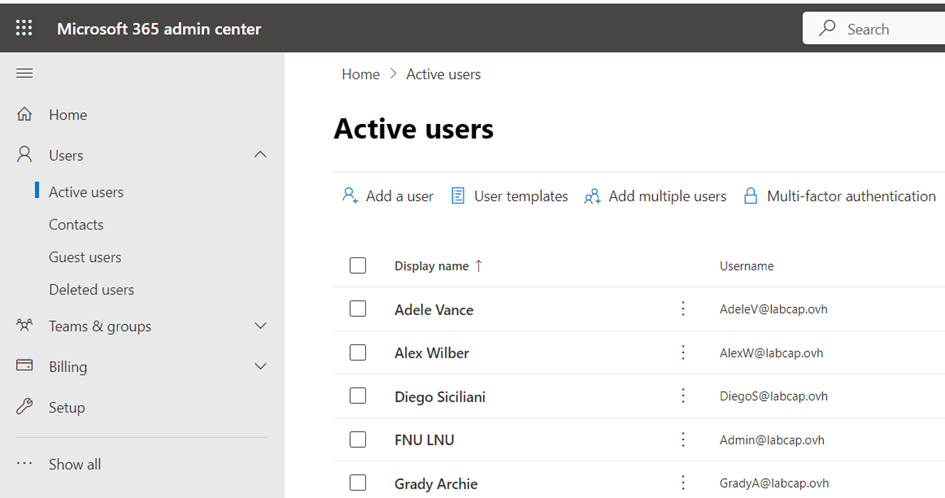The width and height of the screenshot is (945, 498).
Task: Open more actions for Alex Wilber
Action: tap(683, 353)
